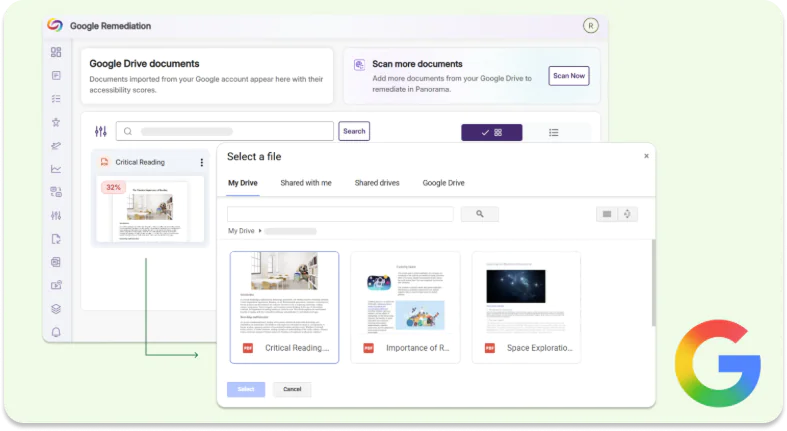The height and width of the screenshot is (431, 787).
Task: Switch file picker to list view icon
Action: [x=606, y=214]
